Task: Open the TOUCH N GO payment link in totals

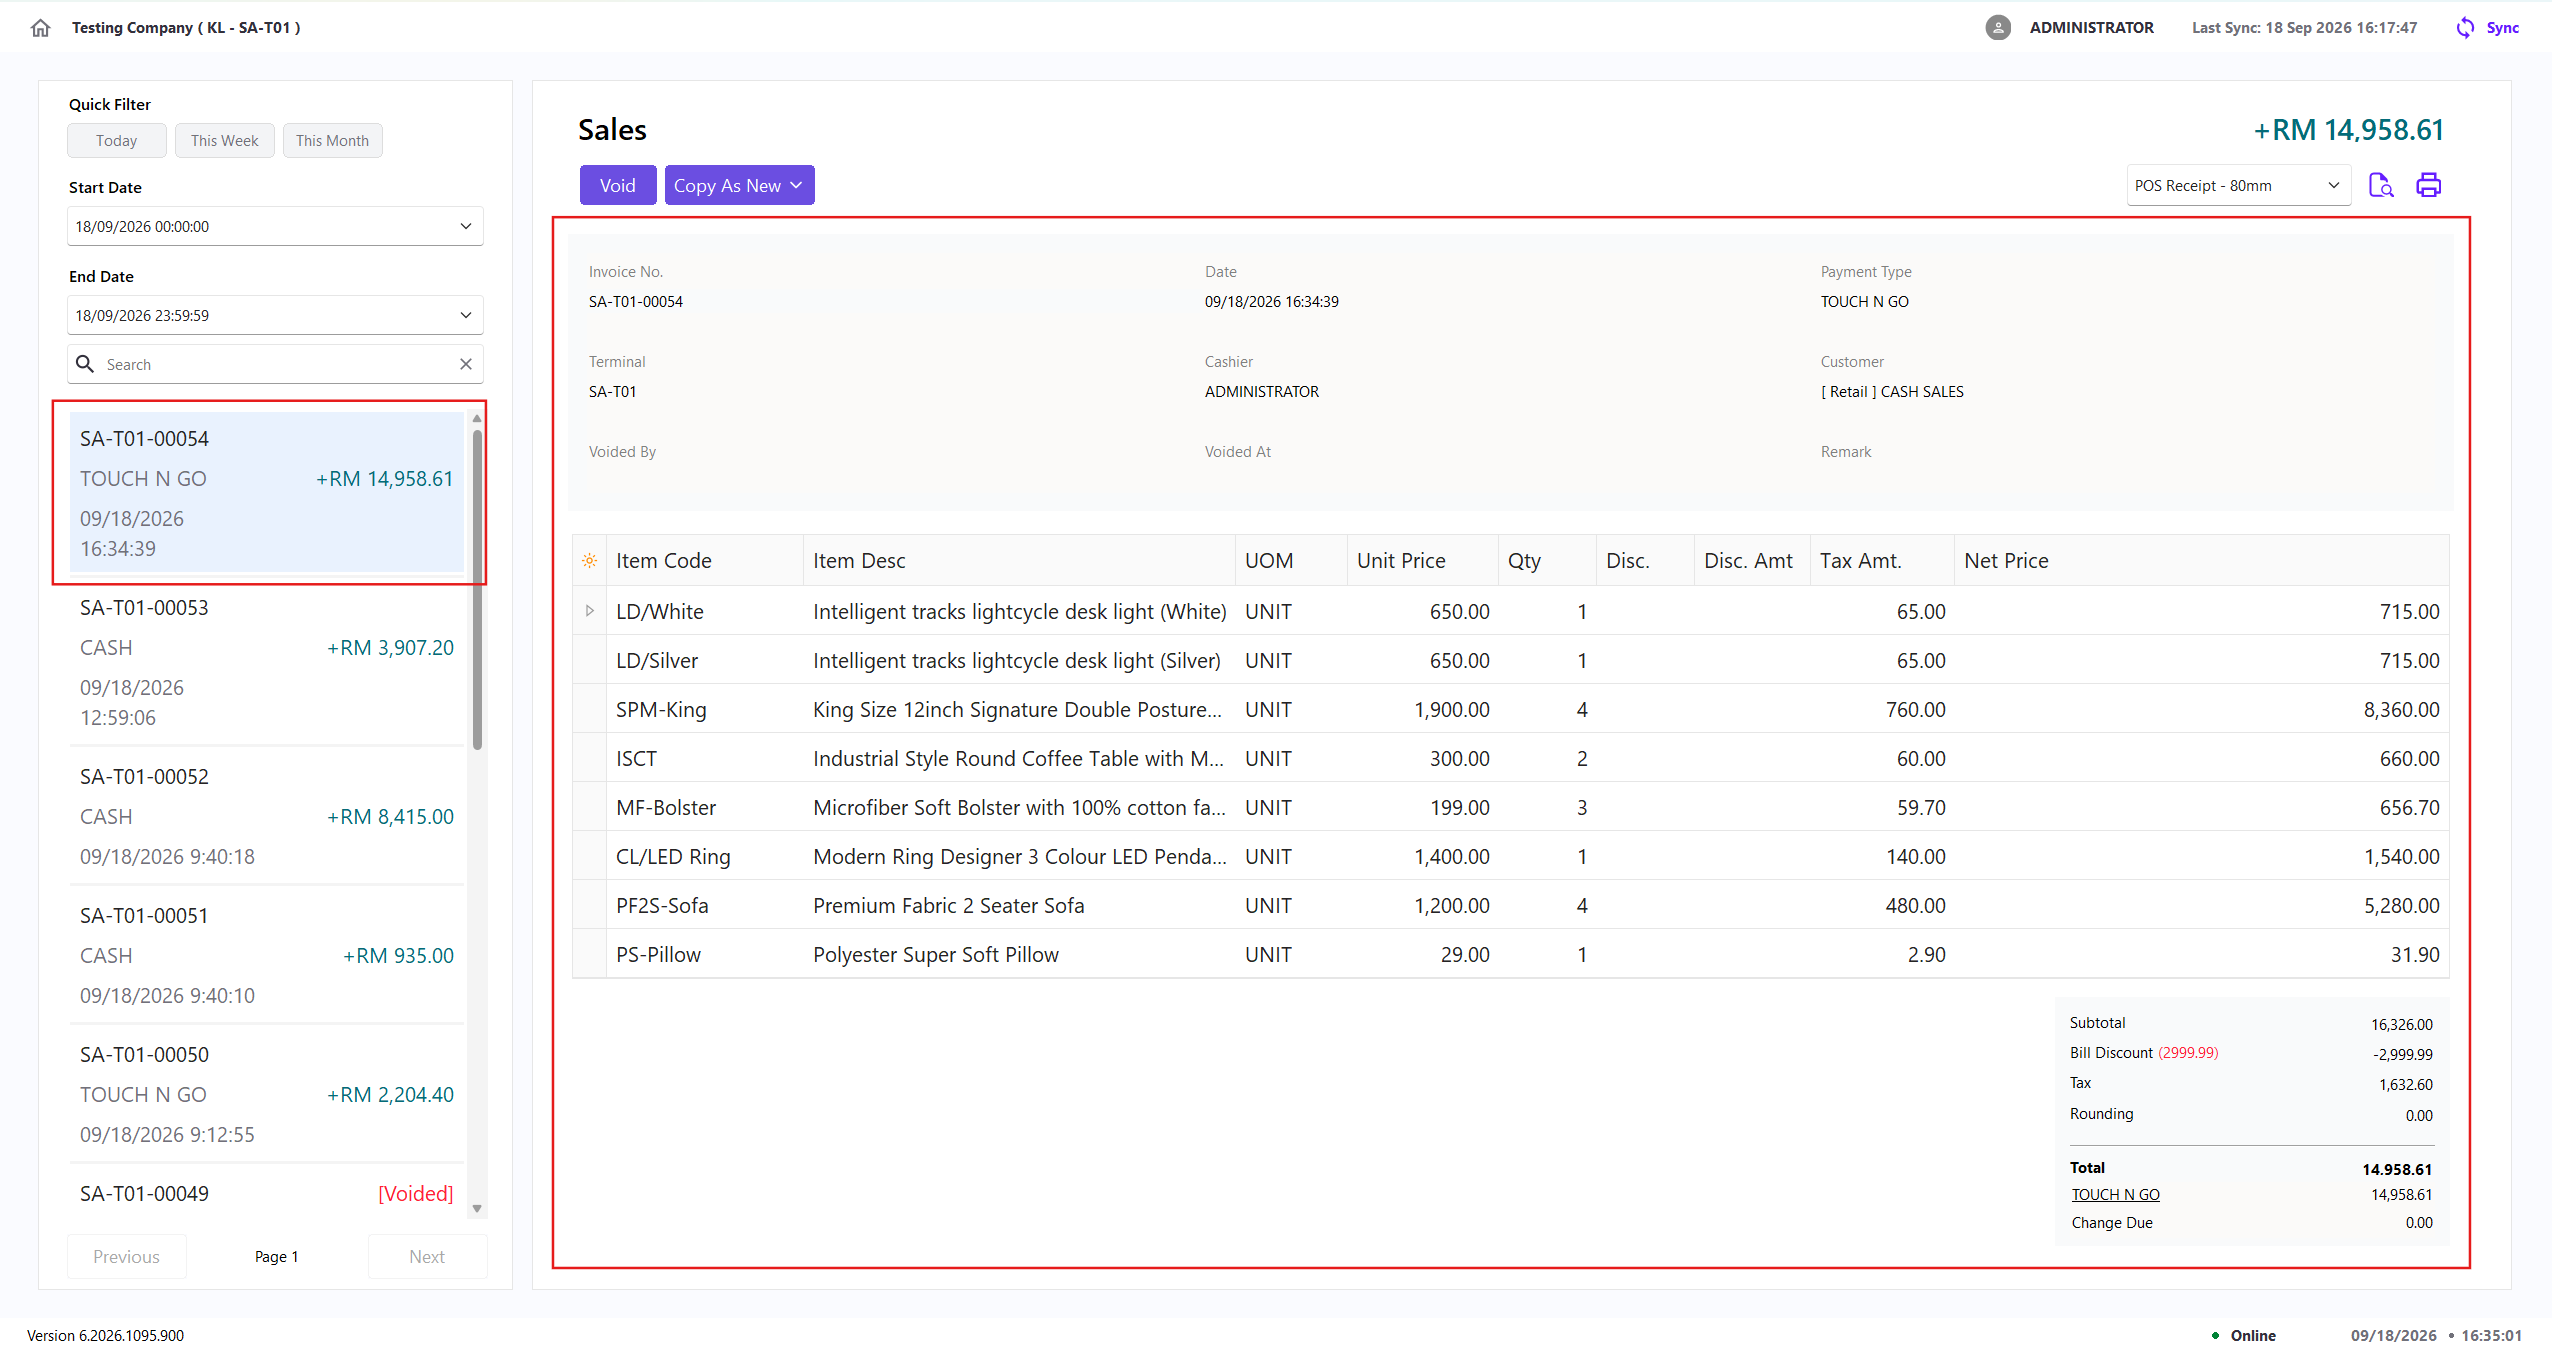Action: 2116,1195
